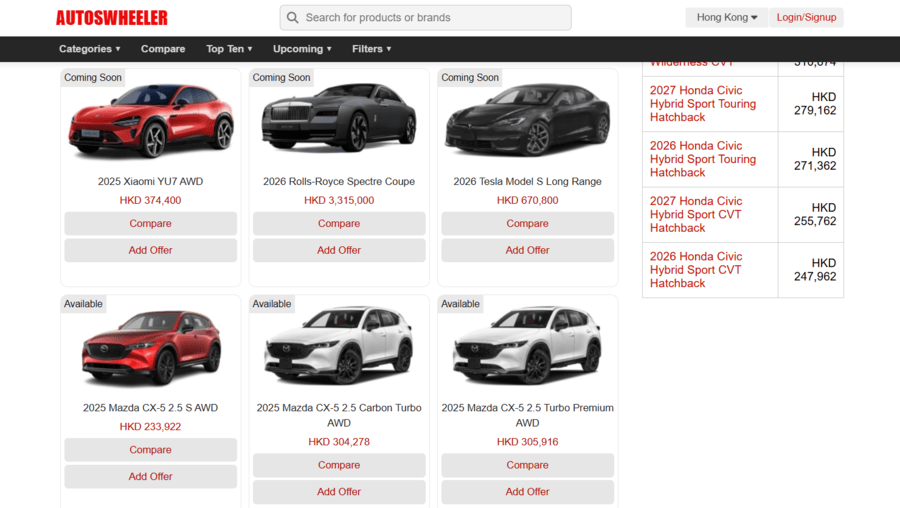Expand the Categories menu
Image resolution: width=900 pixels, height=508 pixels.
[90, 49]
